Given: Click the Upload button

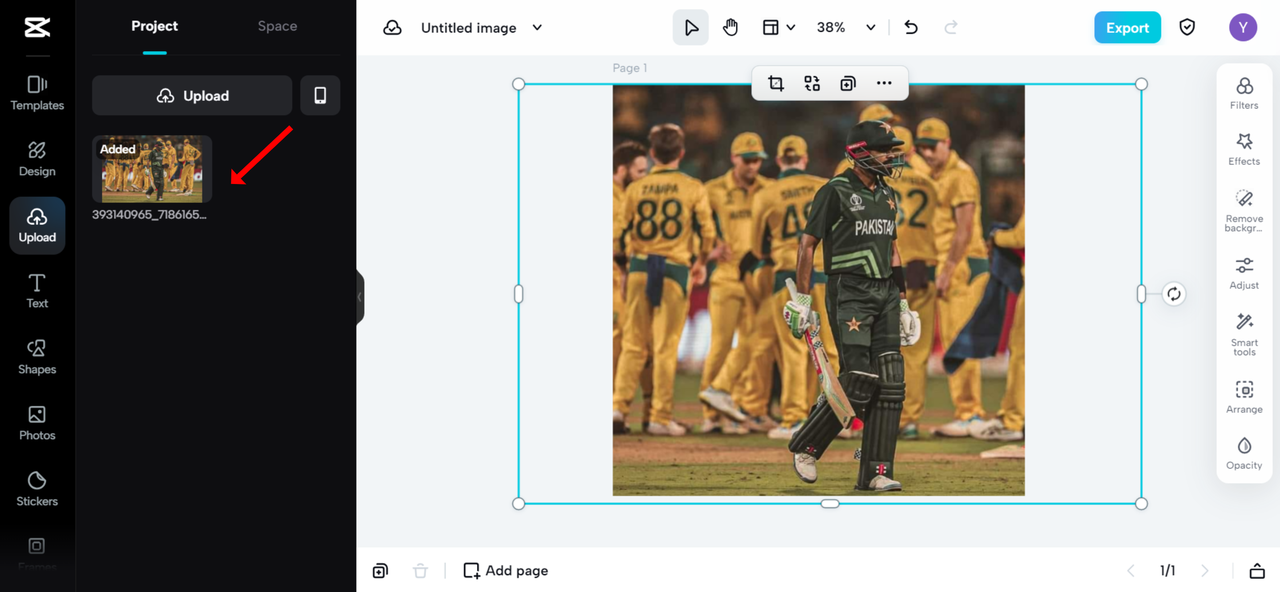Looking at the screenshot, I should click(x=192, y=96).
